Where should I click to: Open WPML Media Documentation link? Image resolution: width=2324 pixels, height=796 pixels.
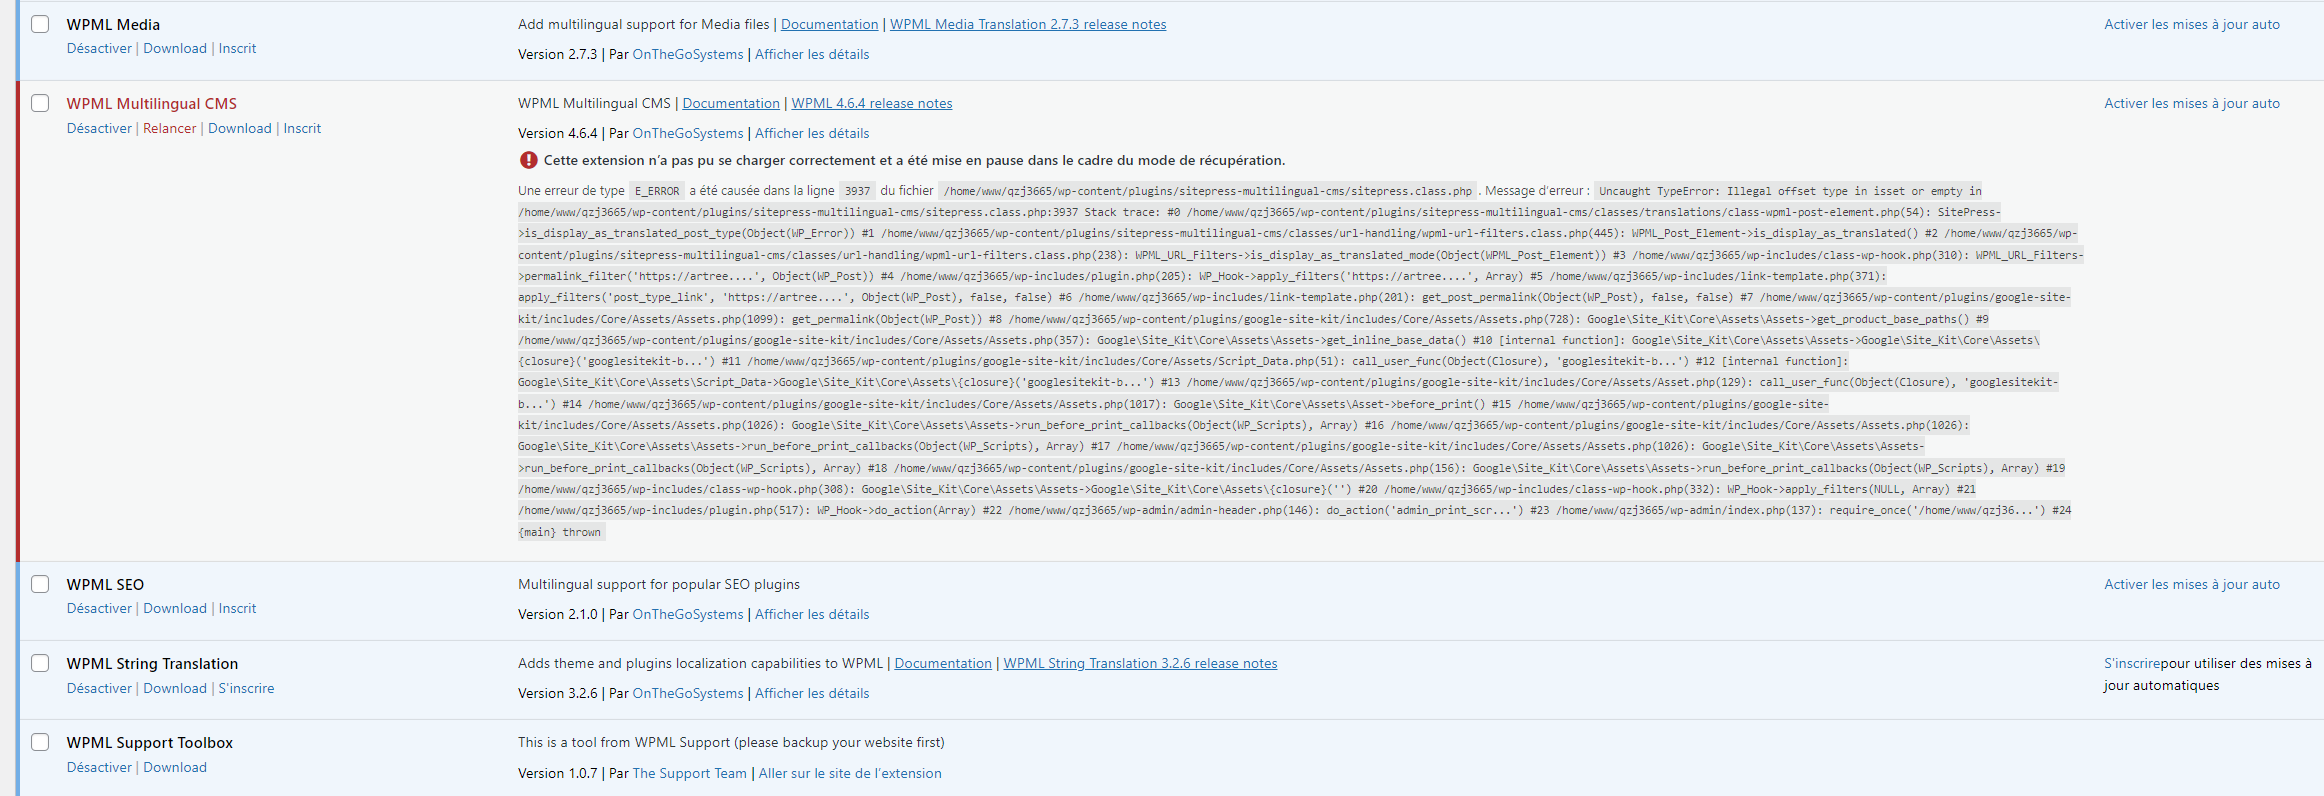(830, 24)
